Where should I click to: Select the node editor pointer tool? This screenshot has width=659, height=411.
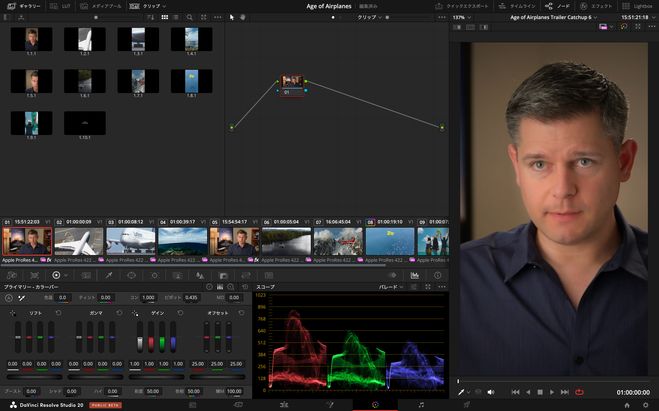(x=231, y=17)
